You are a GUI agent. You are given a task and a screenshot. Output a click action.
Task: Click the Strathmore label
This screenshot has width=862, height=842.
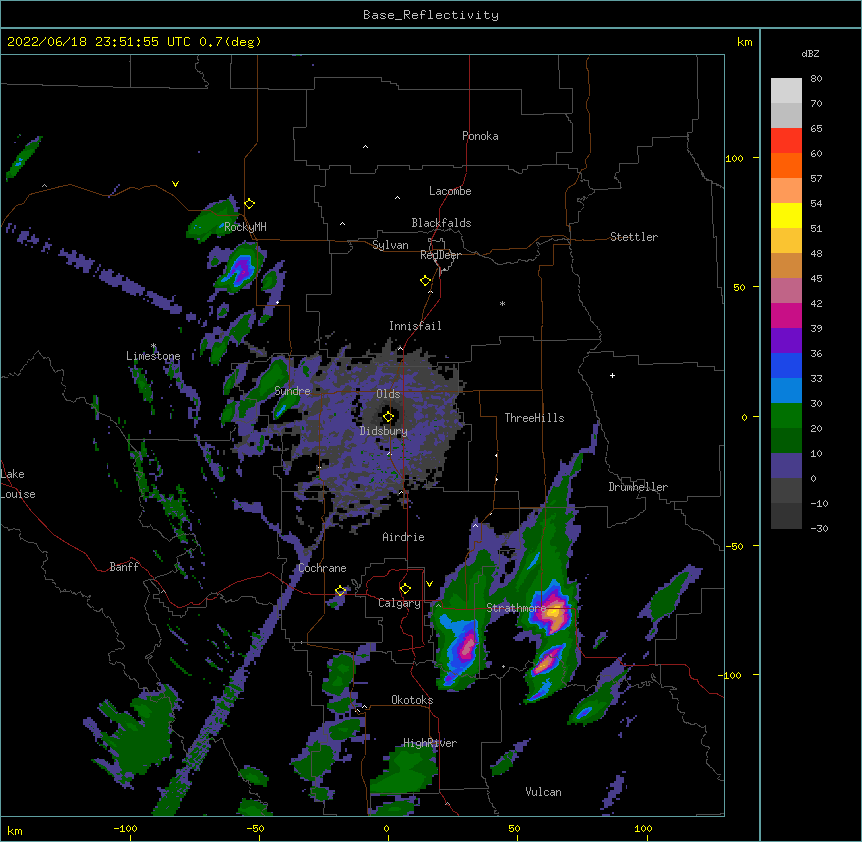click(x=516, y=608)
